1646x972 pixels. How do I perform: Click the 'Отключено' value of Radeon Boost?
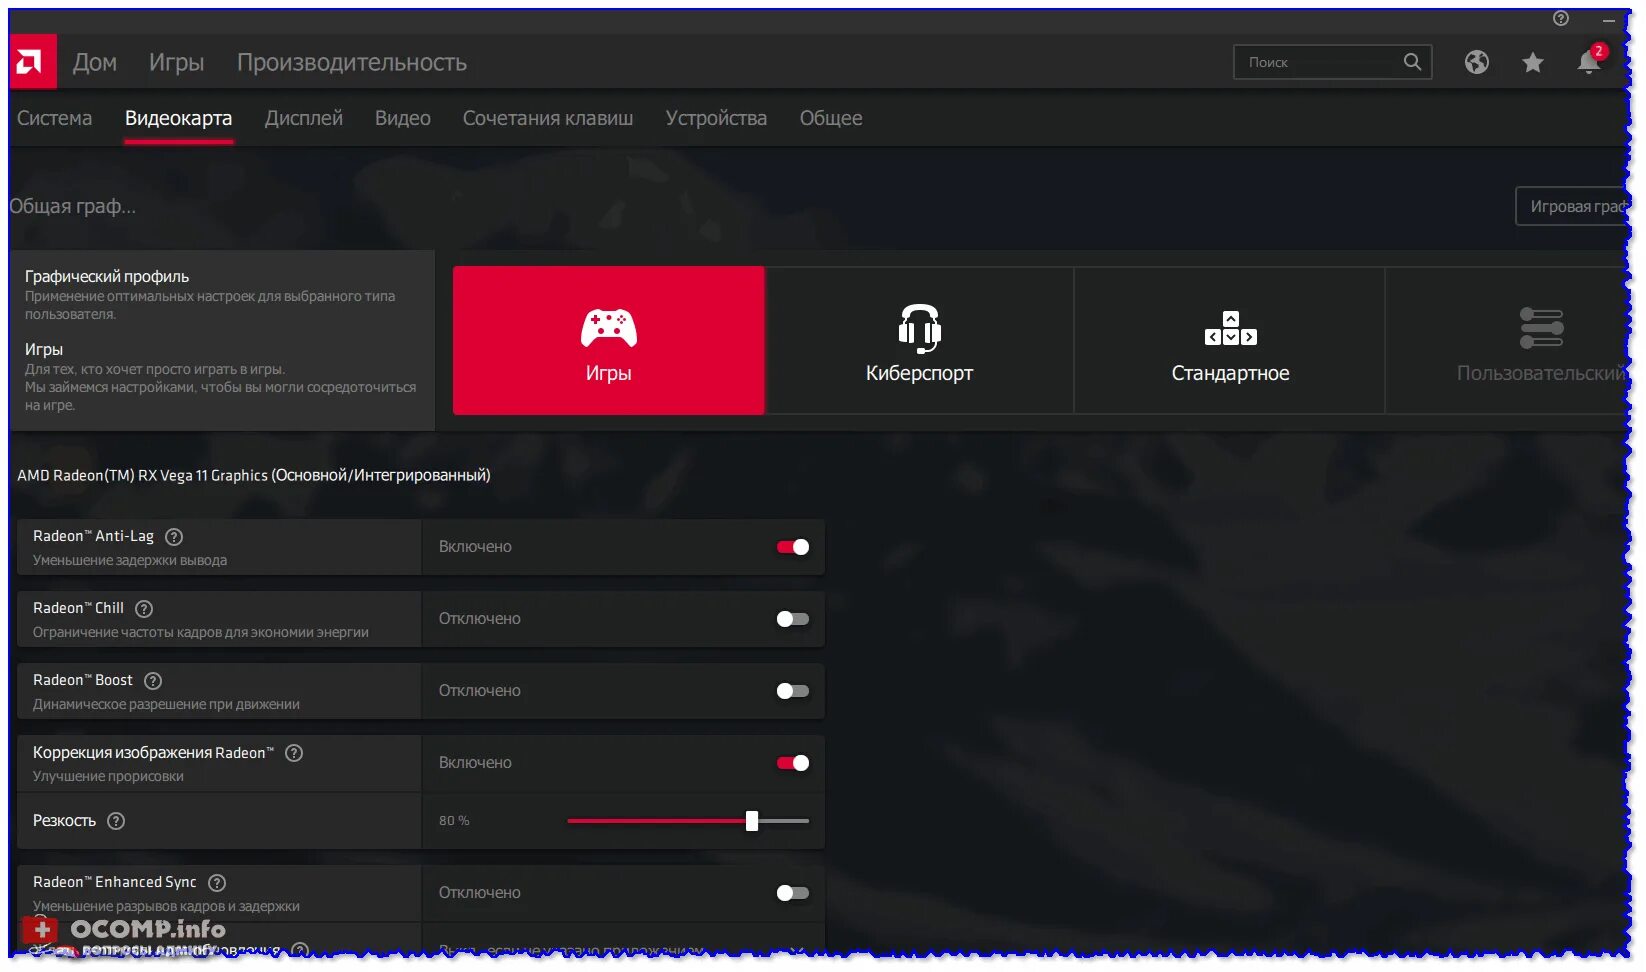[480, 691]
